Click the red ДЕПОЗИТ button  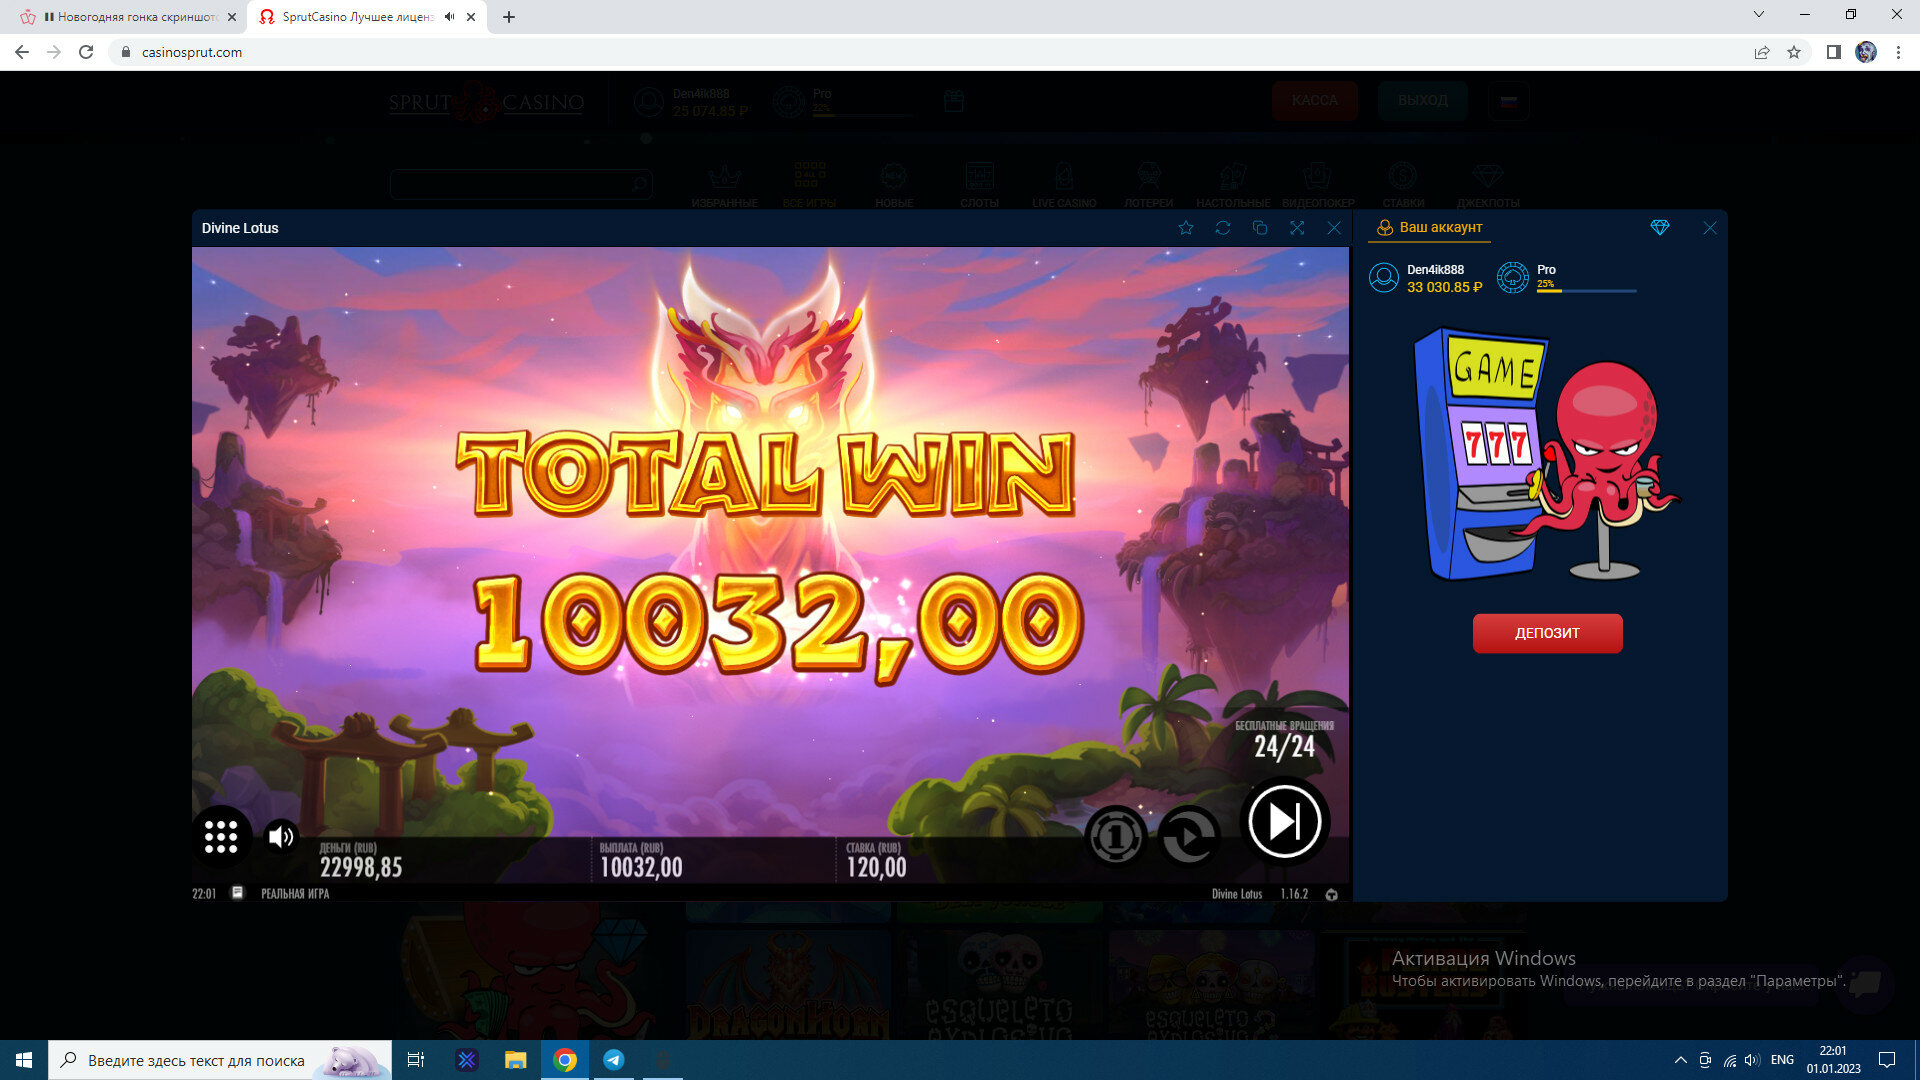point(1547,633)
